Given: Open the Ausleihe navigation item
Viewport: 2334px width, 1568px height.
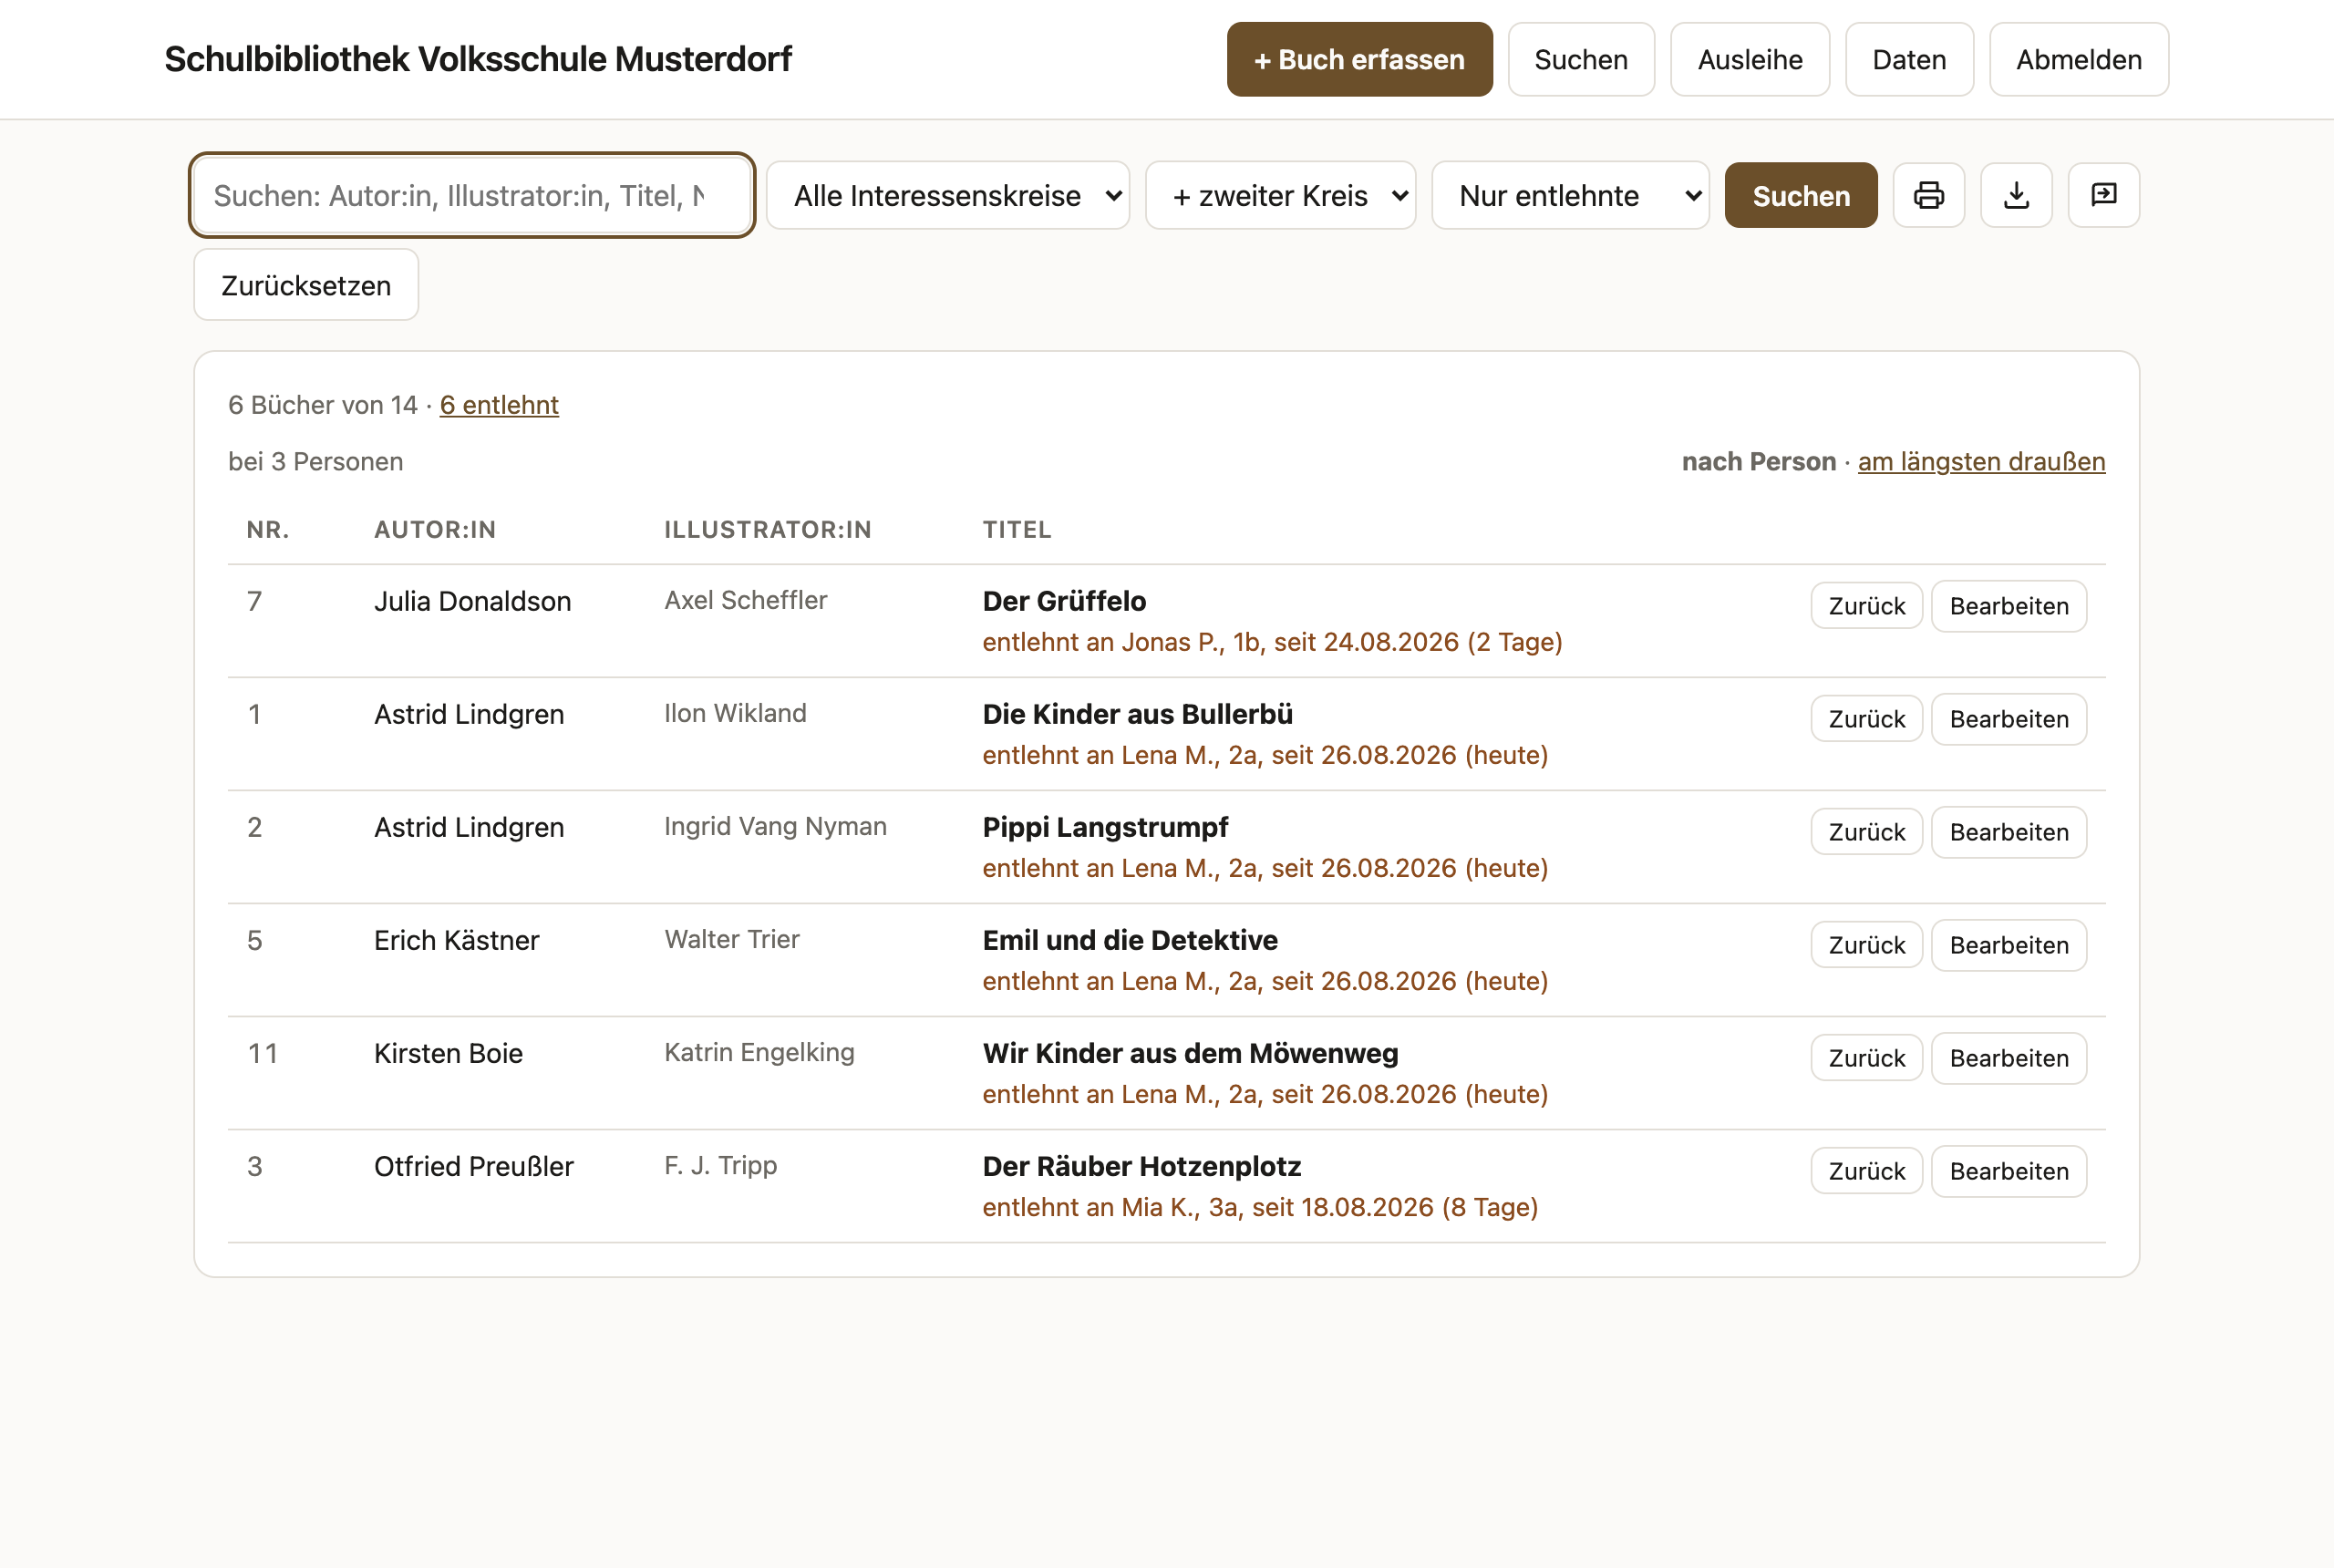Looking at the screenshot, I should 1750,59.
